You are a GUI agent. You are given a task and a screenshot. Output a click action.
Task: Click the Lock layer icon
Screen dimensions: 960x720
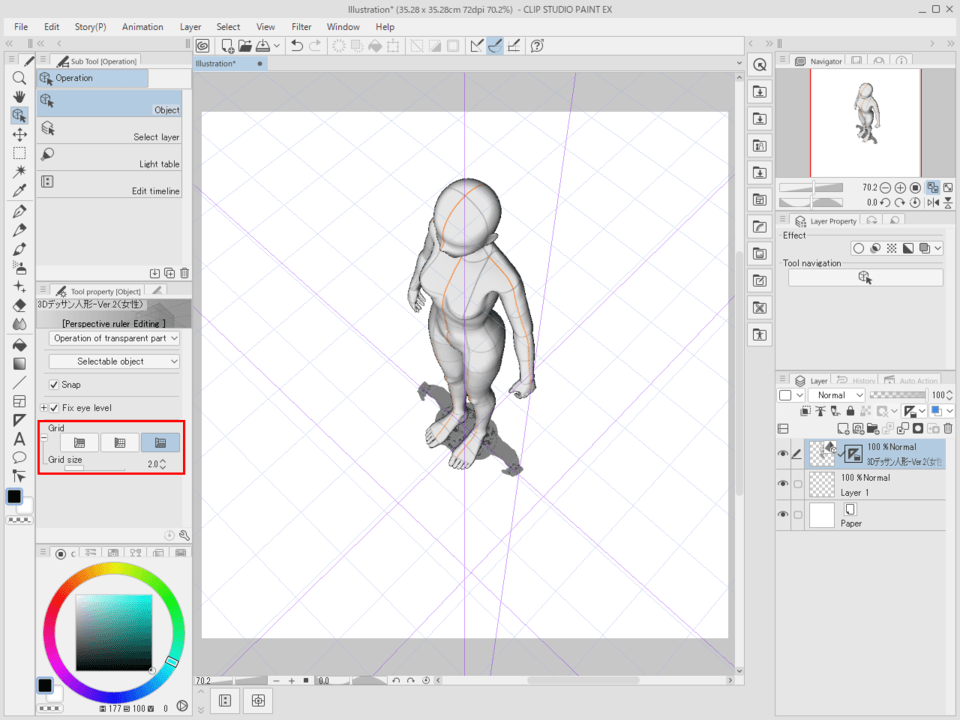(850, 411)
